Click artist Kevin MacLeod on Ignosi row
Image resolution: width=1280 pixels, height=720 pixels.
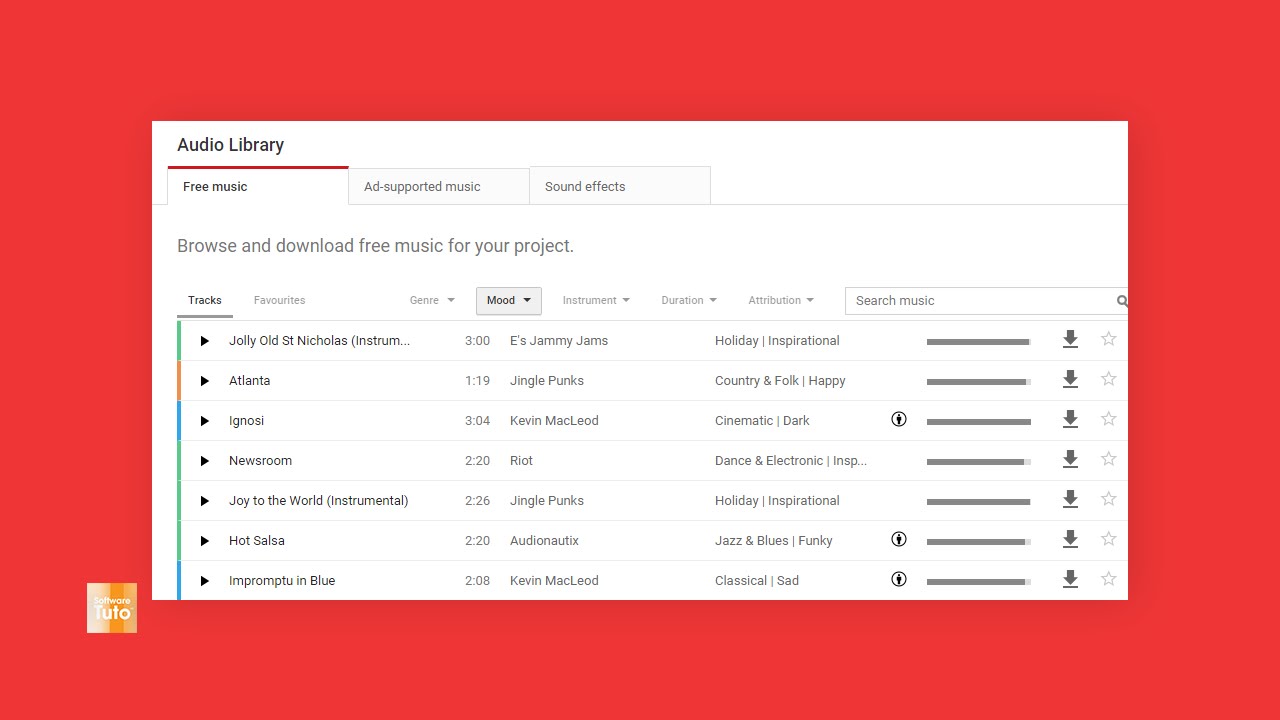click(x=554, y=421)
